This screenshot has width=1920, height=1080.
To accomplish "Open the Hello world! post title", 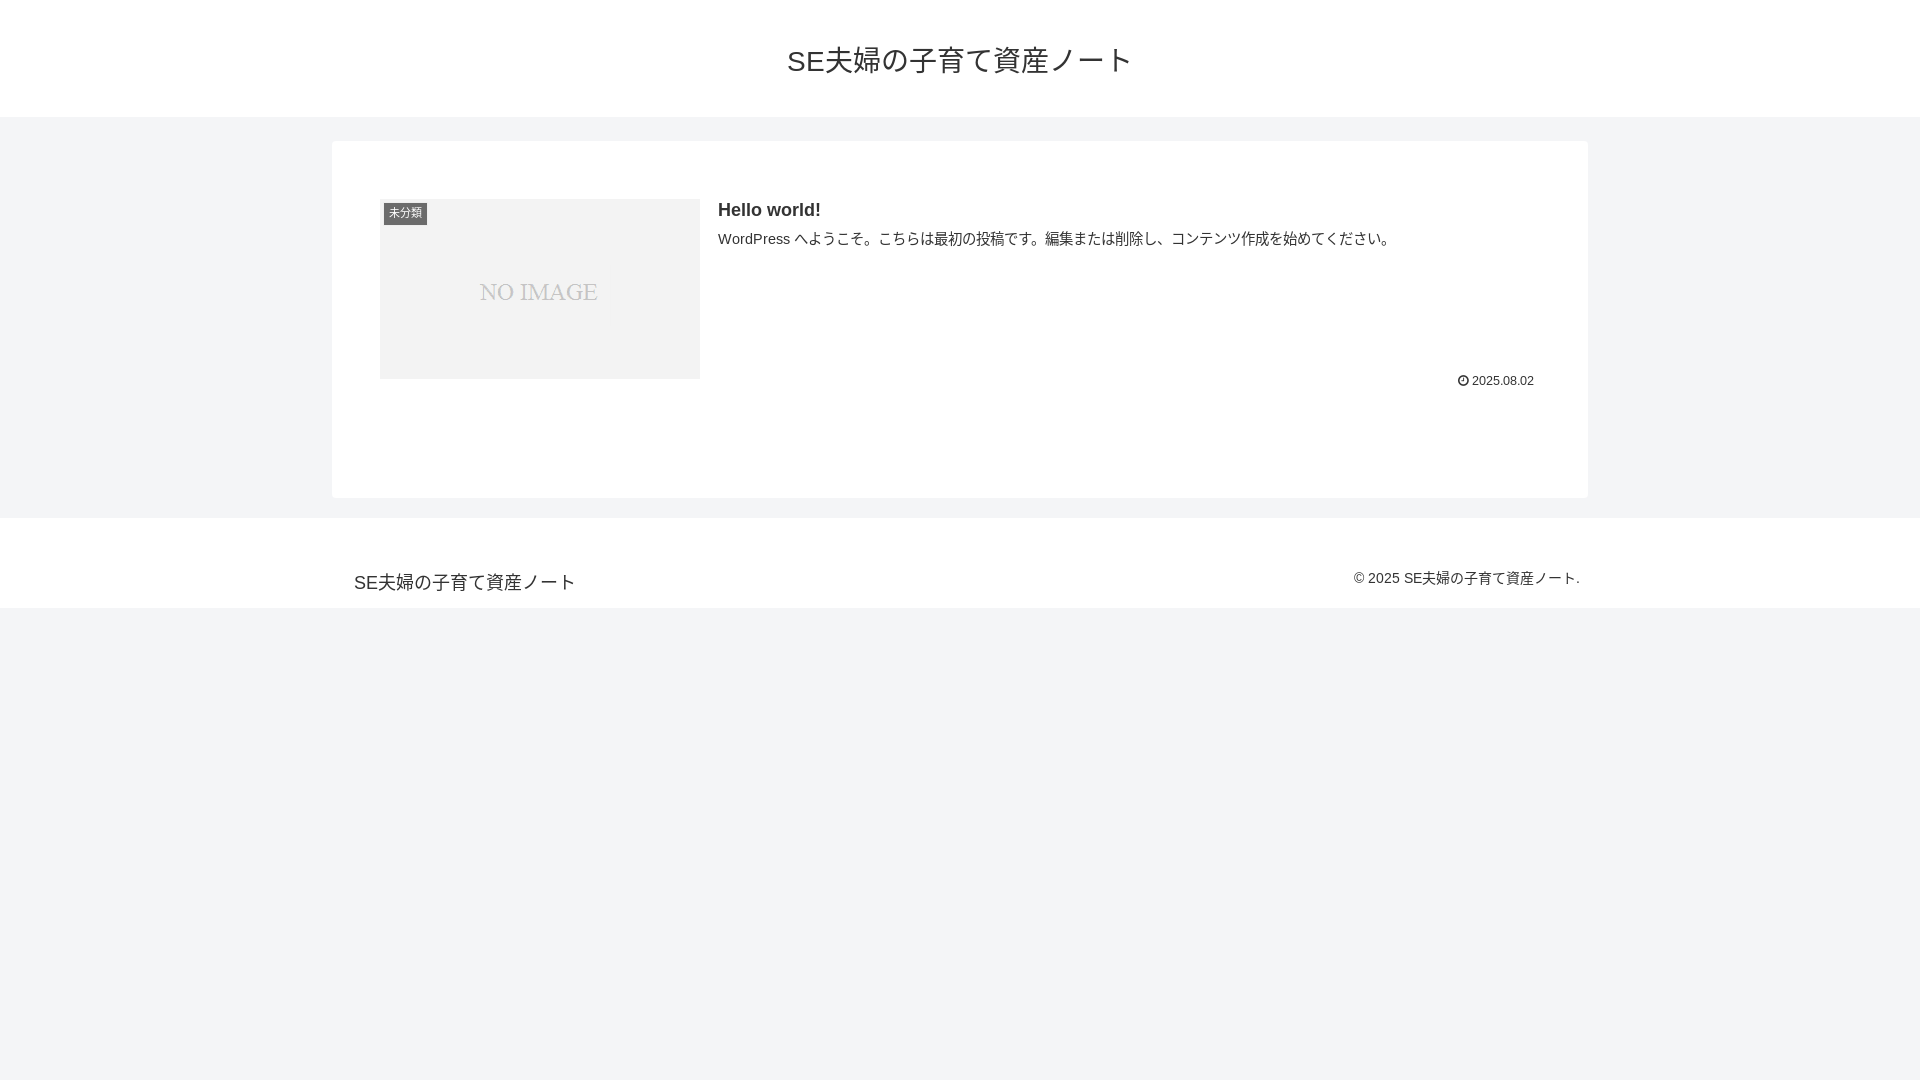I will pyautogui.click(x=769, y=210).
